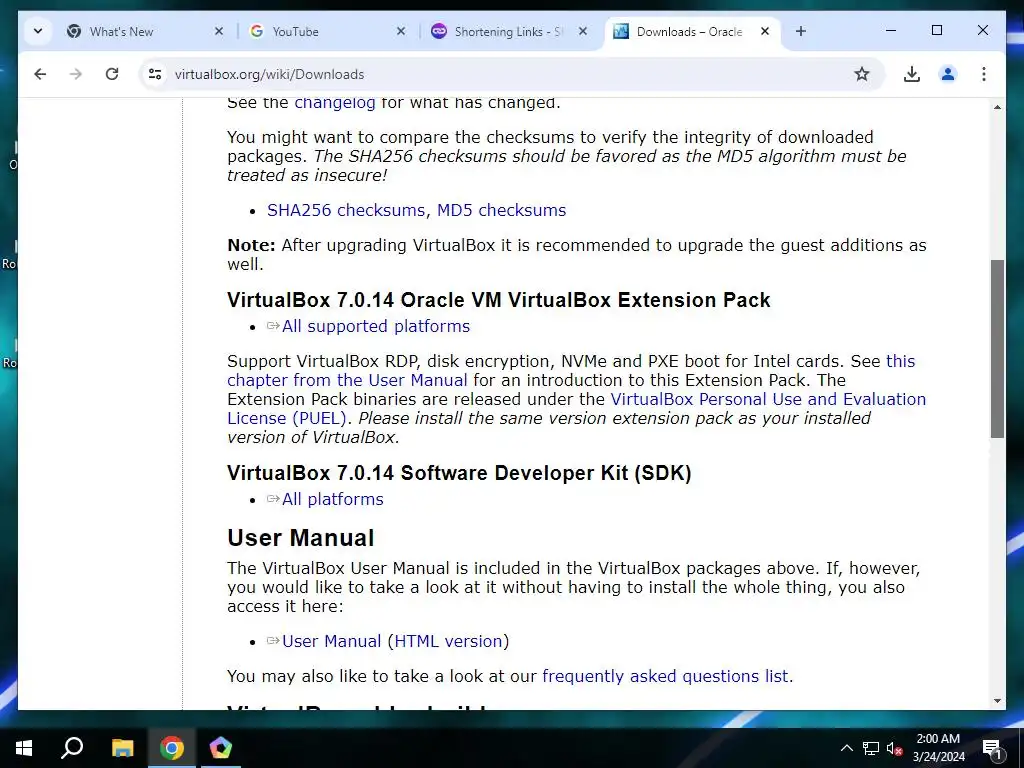1024x768 pixels.
Task: Click the forward navigation arrow
Action: click(76, 74)
